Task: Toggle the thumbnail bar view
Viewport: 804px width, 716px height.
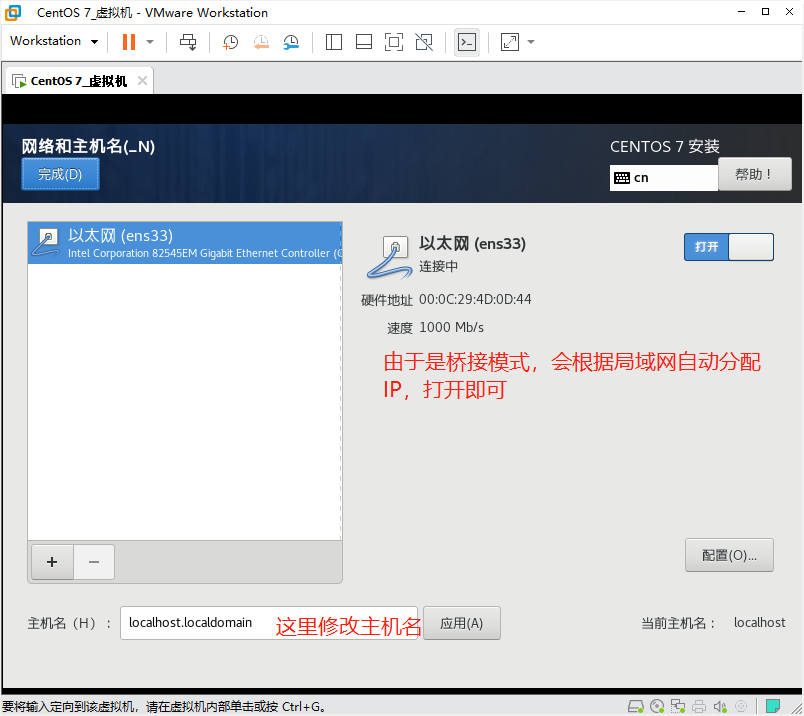Action: tap(364, 42)
